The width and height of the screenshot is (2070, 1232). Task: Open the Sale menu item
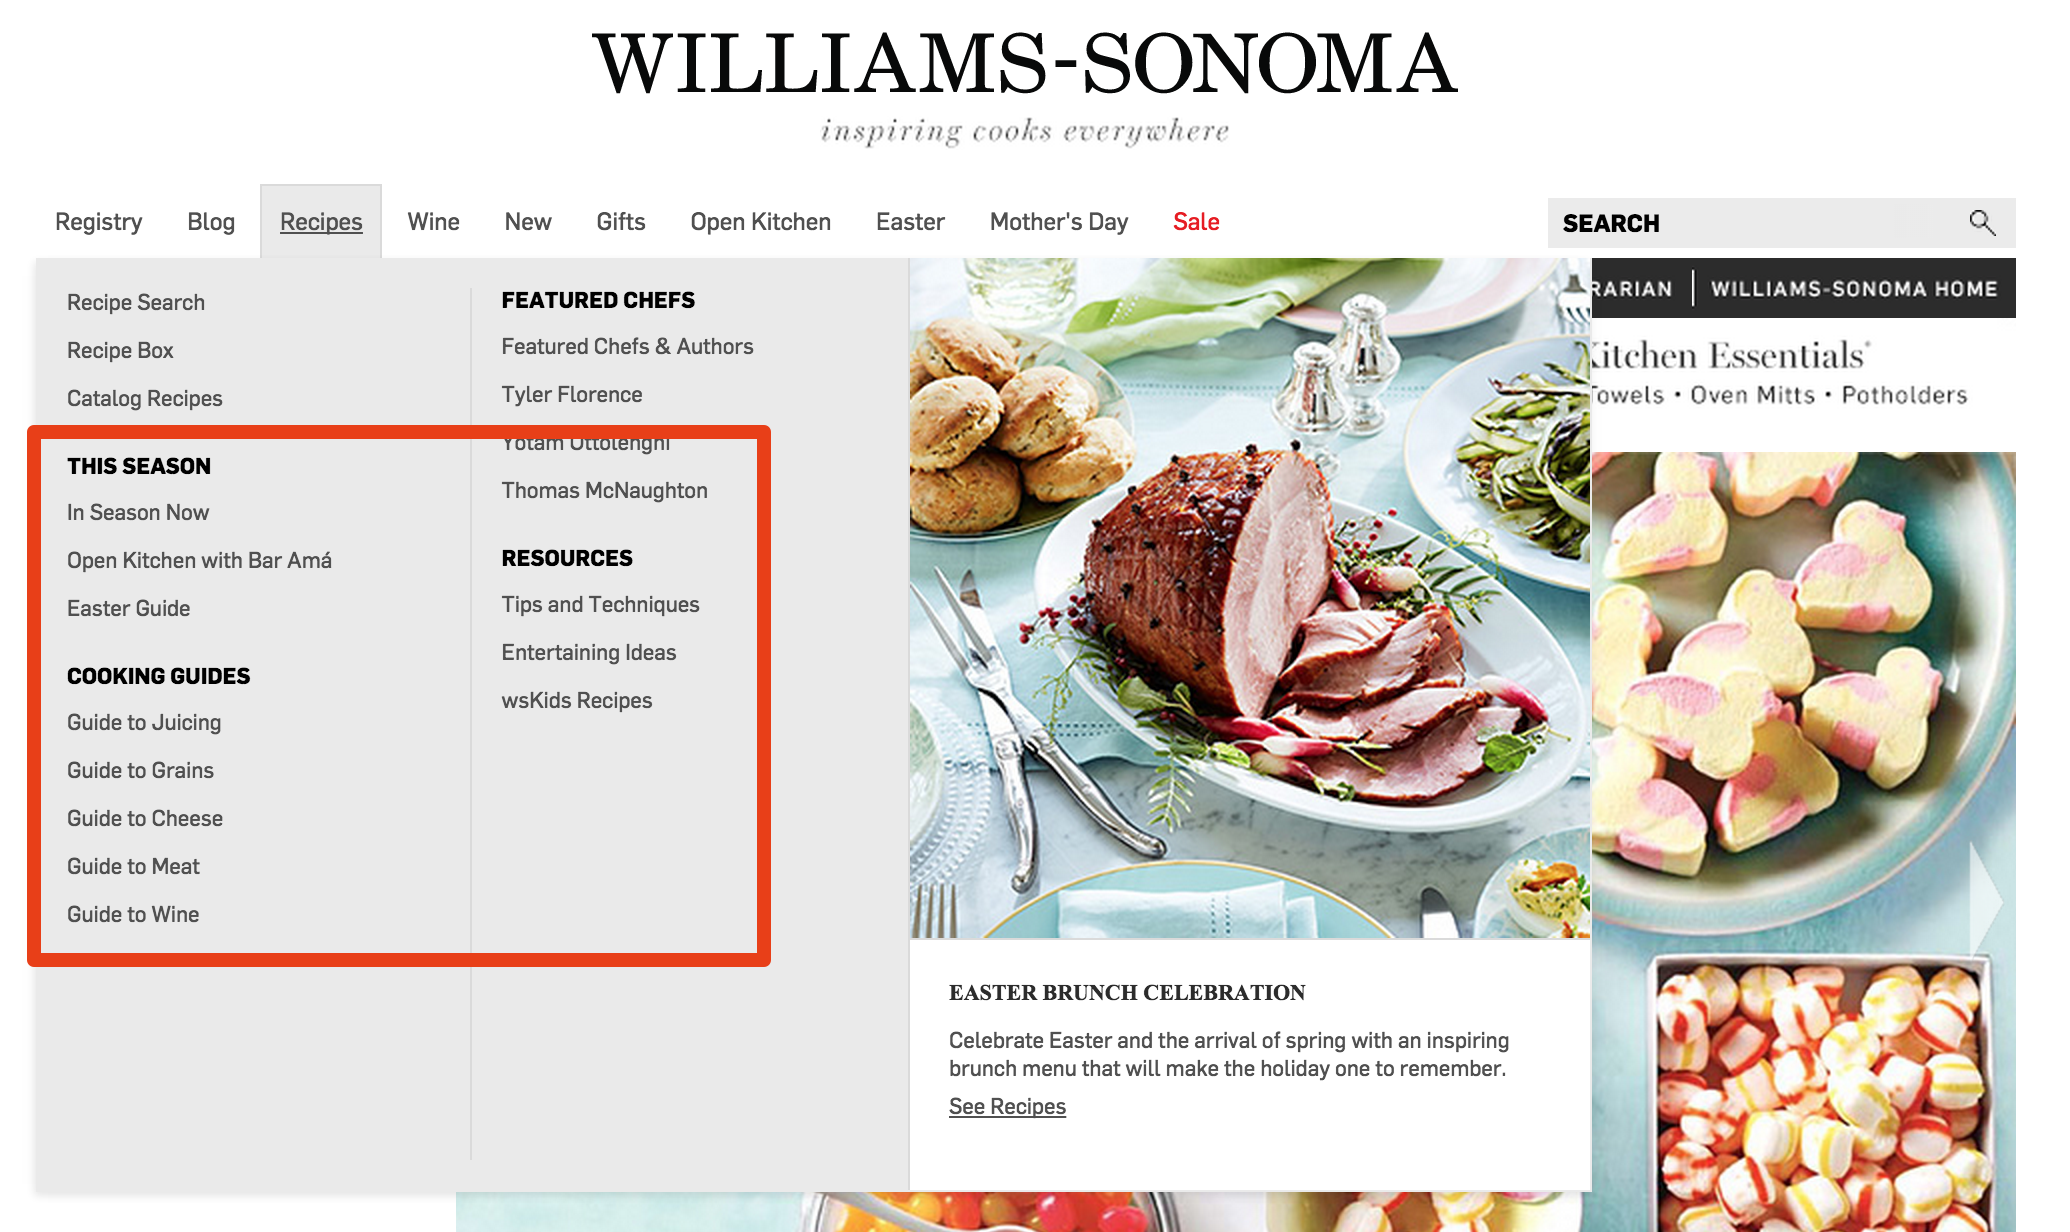pyautogui.click(x=1196, y=222)
